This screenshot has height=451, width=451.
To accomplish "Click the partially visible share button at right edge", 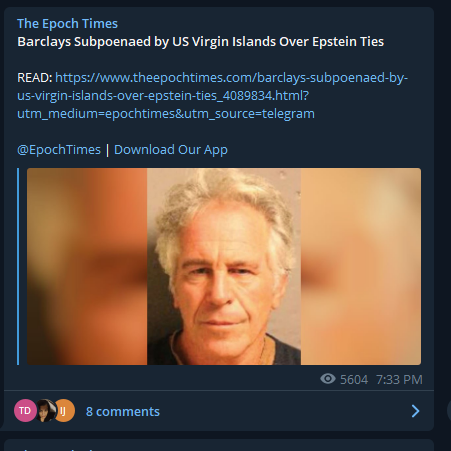I will pyautogui.click(x=449, y=411).
